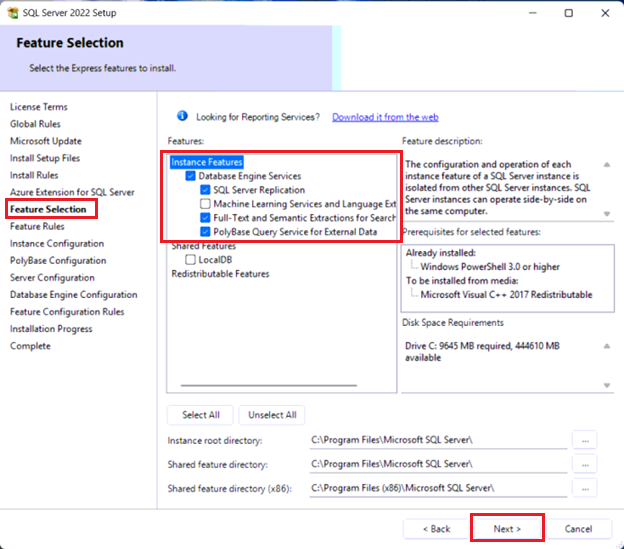The height and width of the screenshot is (549, 624).
Task: Click the Azure Extension for SQL Server step
Action: click(72, 192)
